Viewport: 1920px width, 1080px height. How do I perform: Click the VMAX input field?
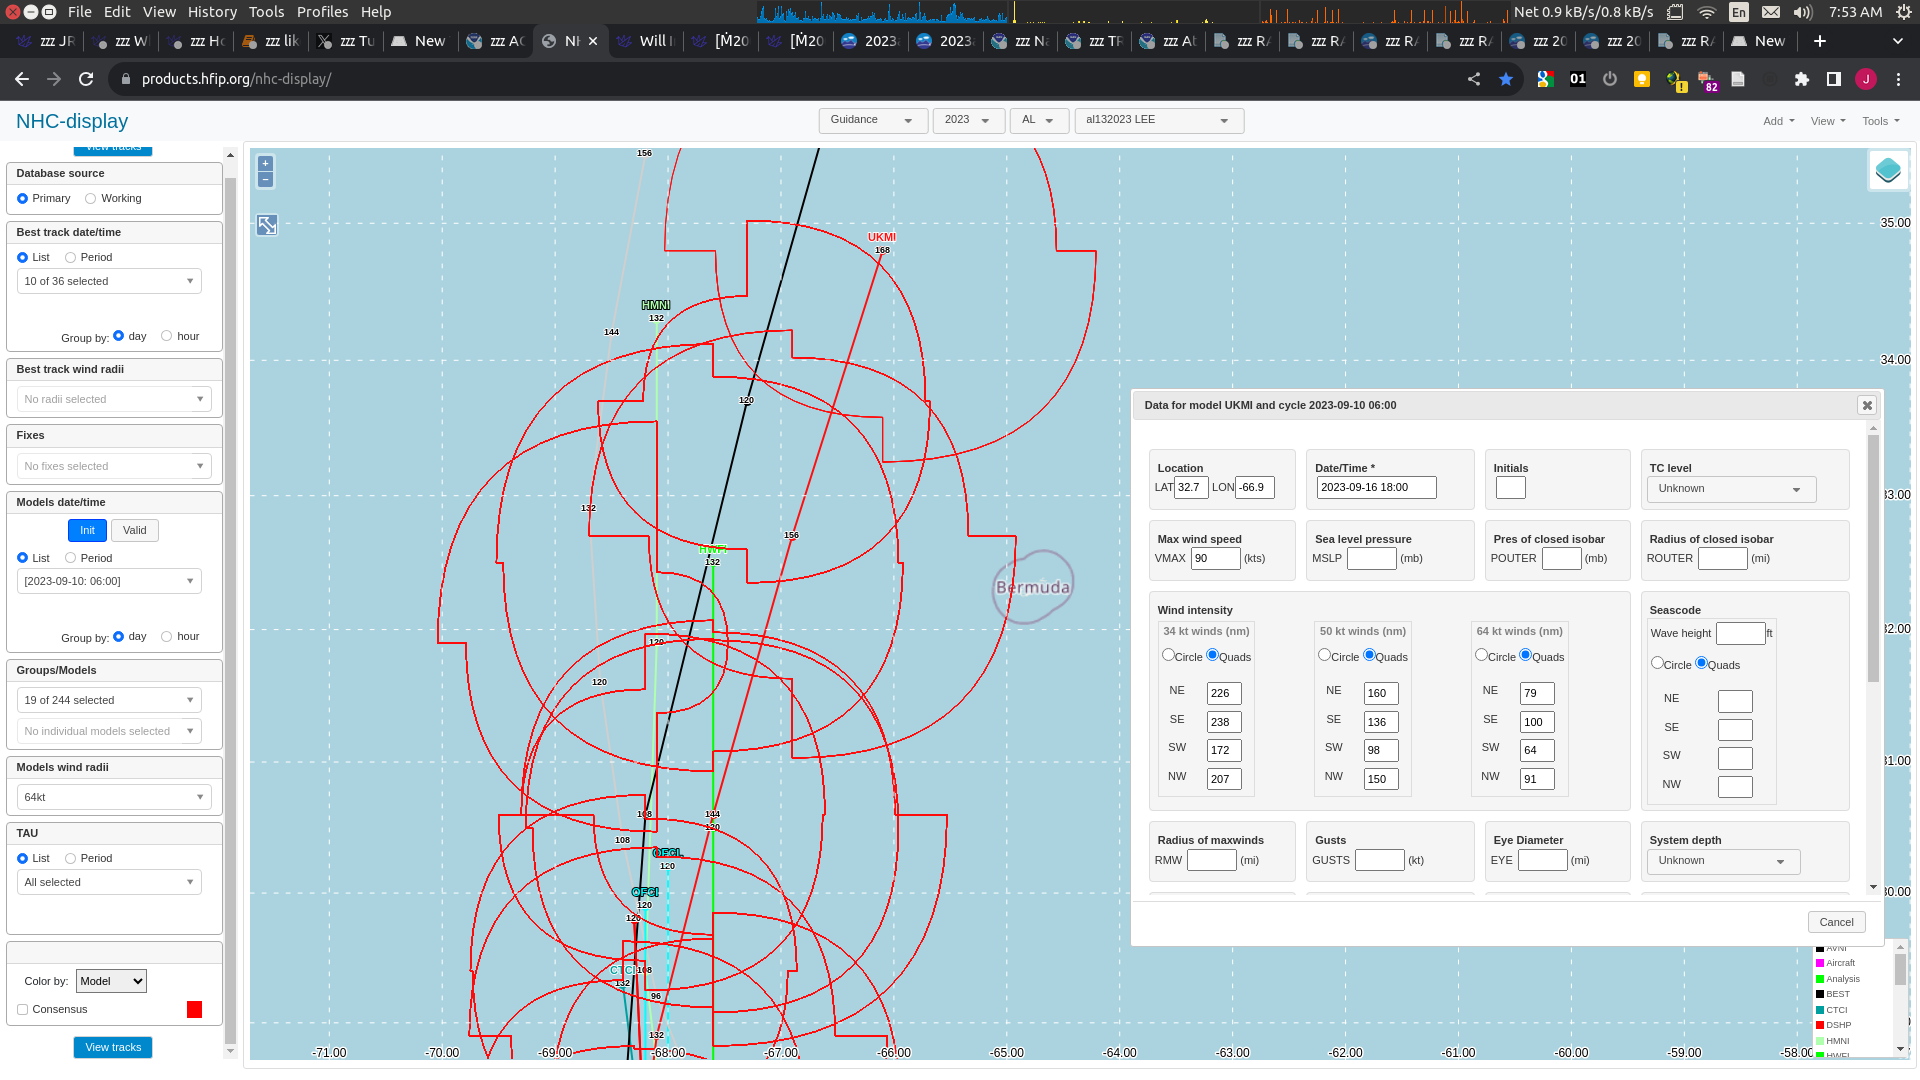(x=1215, y=558)
